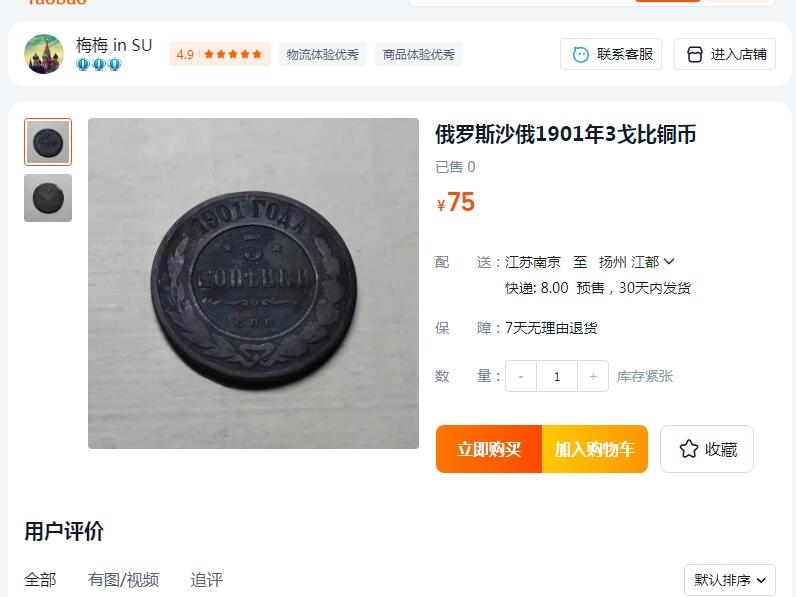
Task: Select the first coin thumbnail
Action: pos(48,142)
